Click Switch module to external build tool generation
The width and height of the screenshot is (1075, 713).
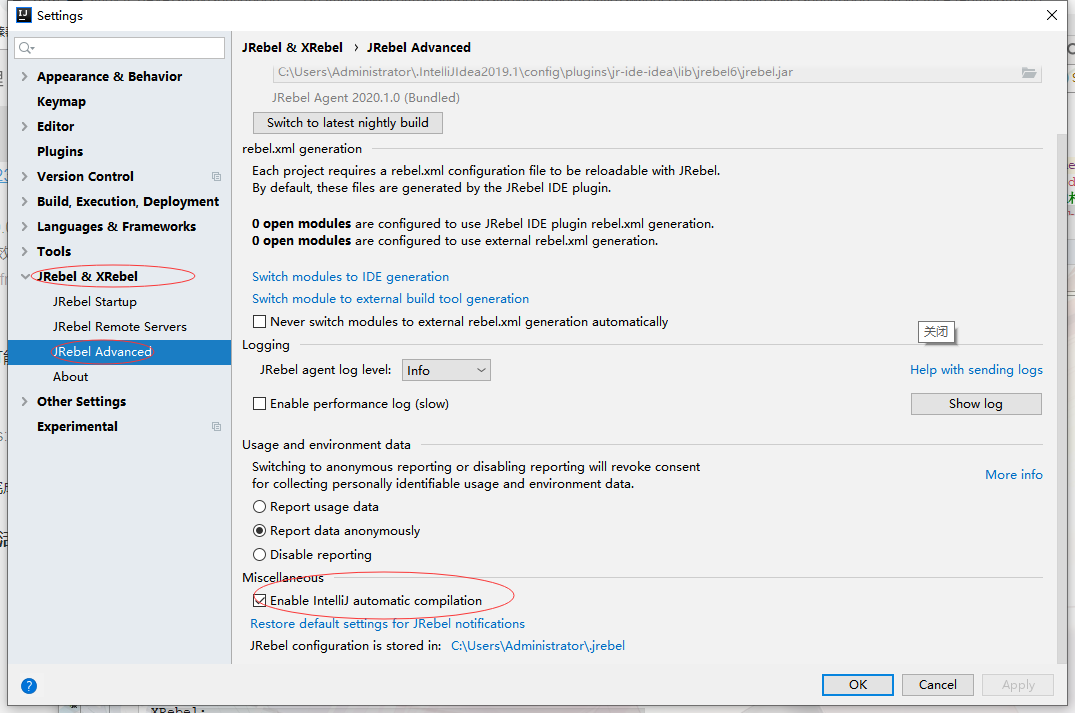(390, 299)
